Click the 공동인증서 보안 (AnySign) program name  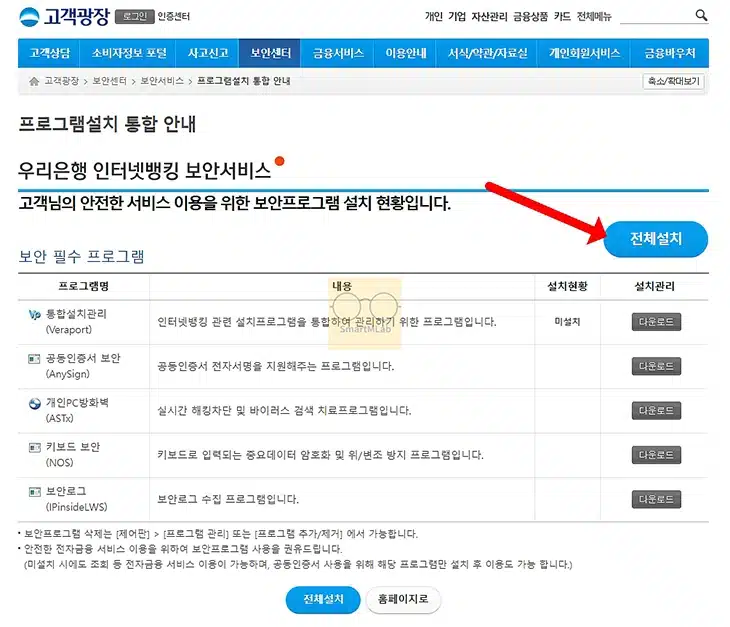point(83,366)
